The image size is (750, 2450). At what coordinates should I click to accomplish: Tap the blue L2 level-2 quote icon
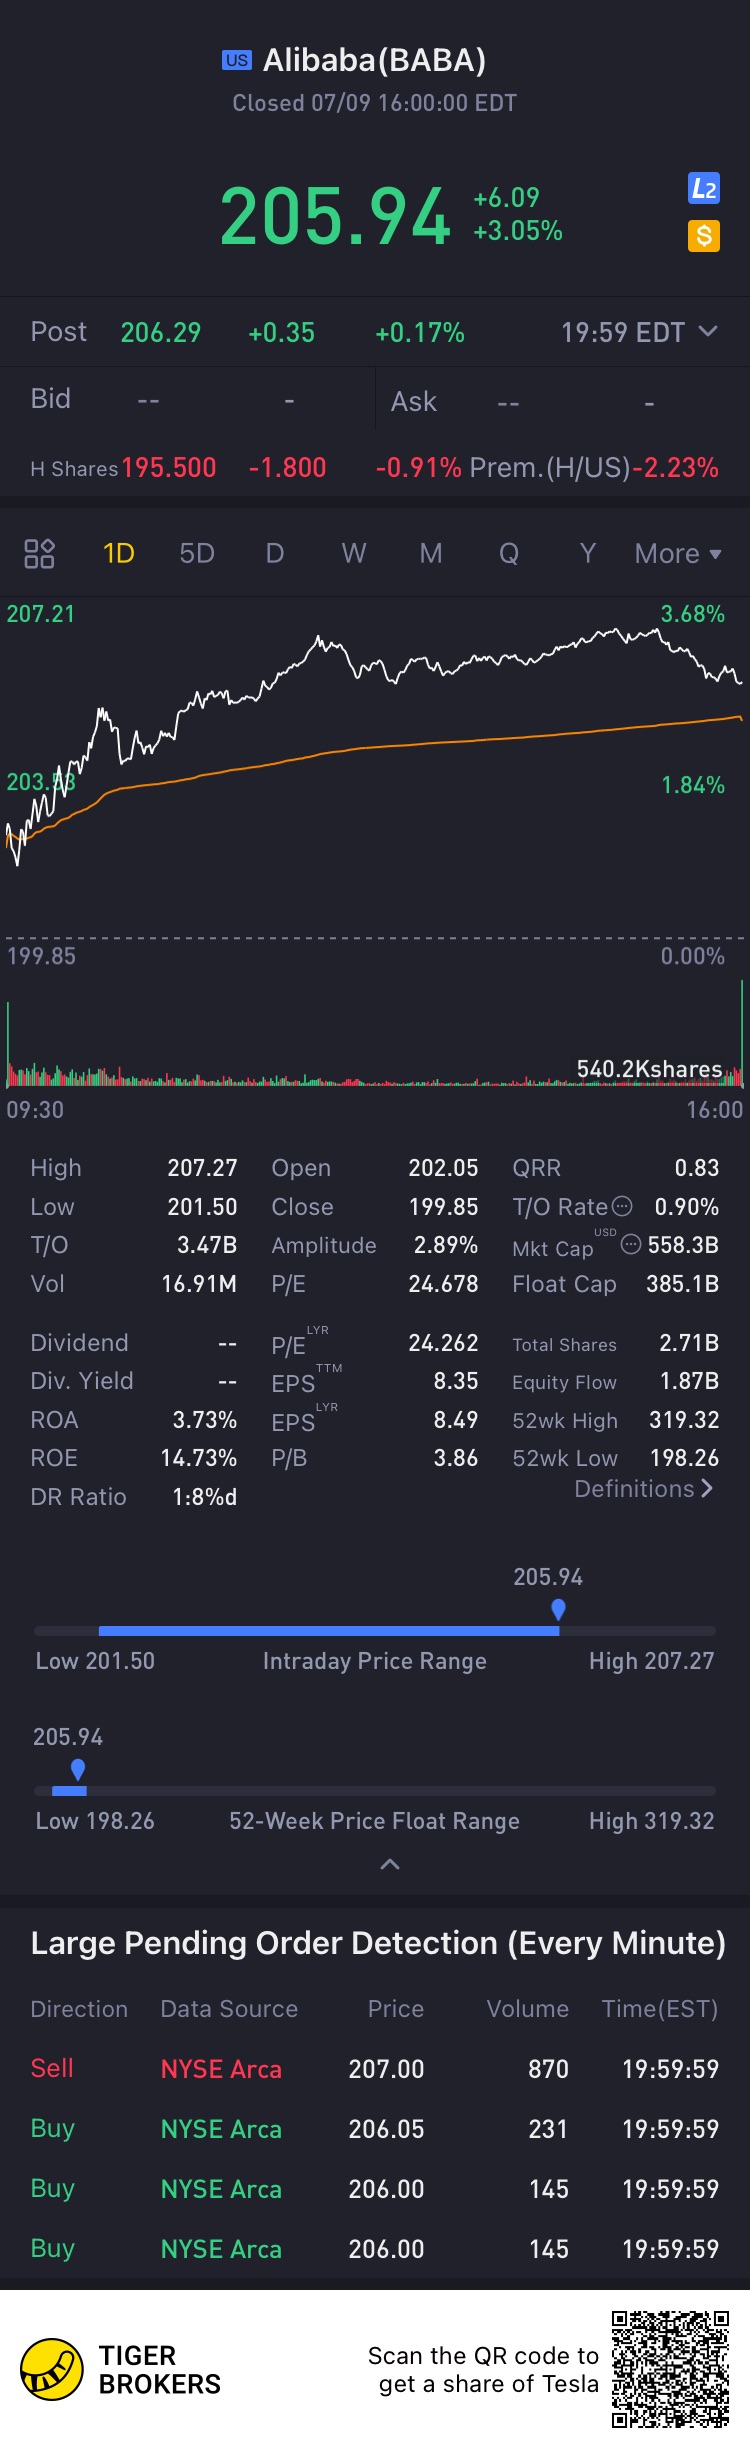(704, 188)
